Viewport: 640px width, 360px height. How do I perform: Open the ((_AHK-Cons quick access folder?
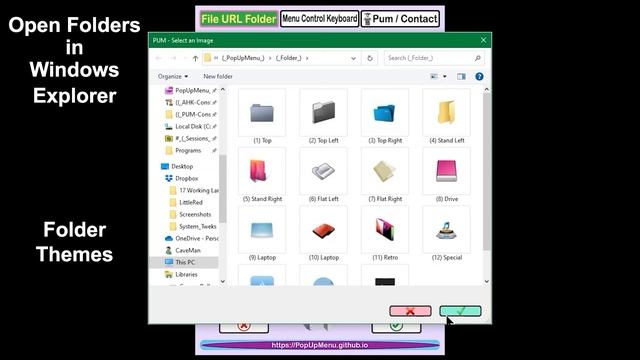pos(190,102)
